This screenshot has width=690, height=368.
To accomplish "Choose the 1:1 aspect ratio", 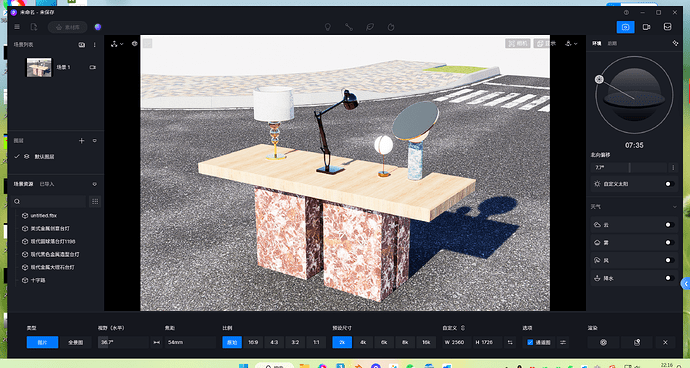I will click(316, 342).
